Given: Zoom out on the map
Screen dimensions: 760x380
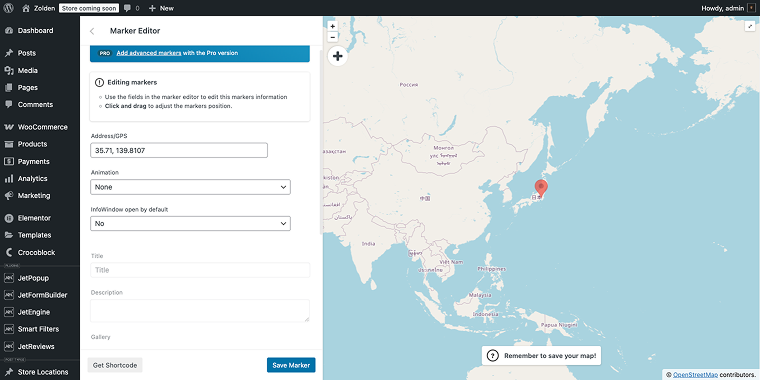Looking at the screenshot, I should [x=332, y=37].
